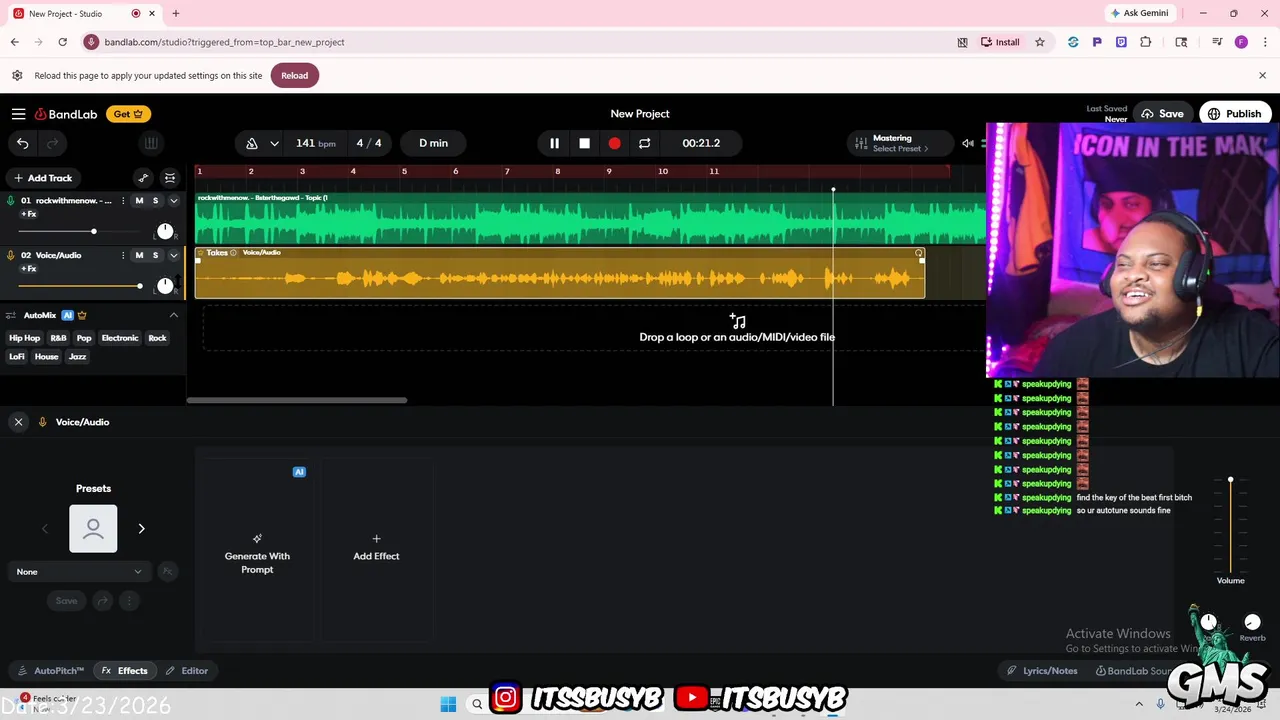1280x720 pixels.
Task: Select R&B AutoMix genre
Action: [x=58, y=338]
